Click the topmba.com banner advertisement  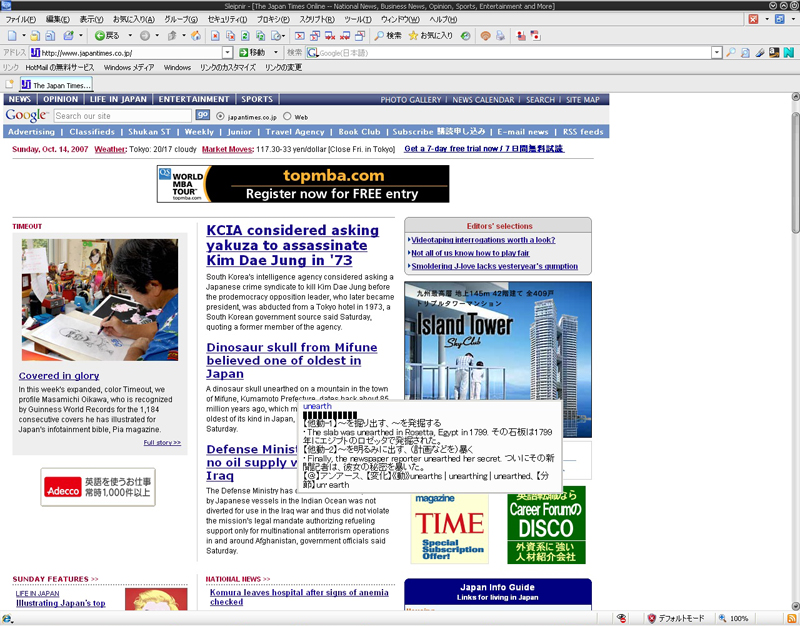click(x=303, y=184)
